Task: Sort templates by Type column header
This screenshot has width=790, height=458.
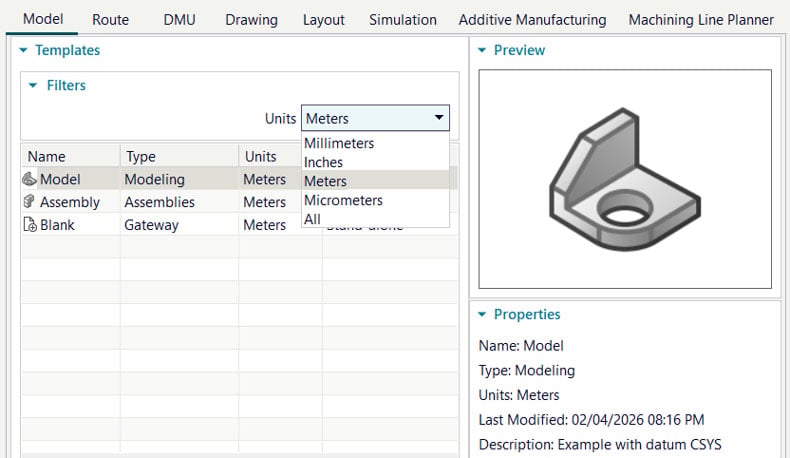Action: coord(179,156)
